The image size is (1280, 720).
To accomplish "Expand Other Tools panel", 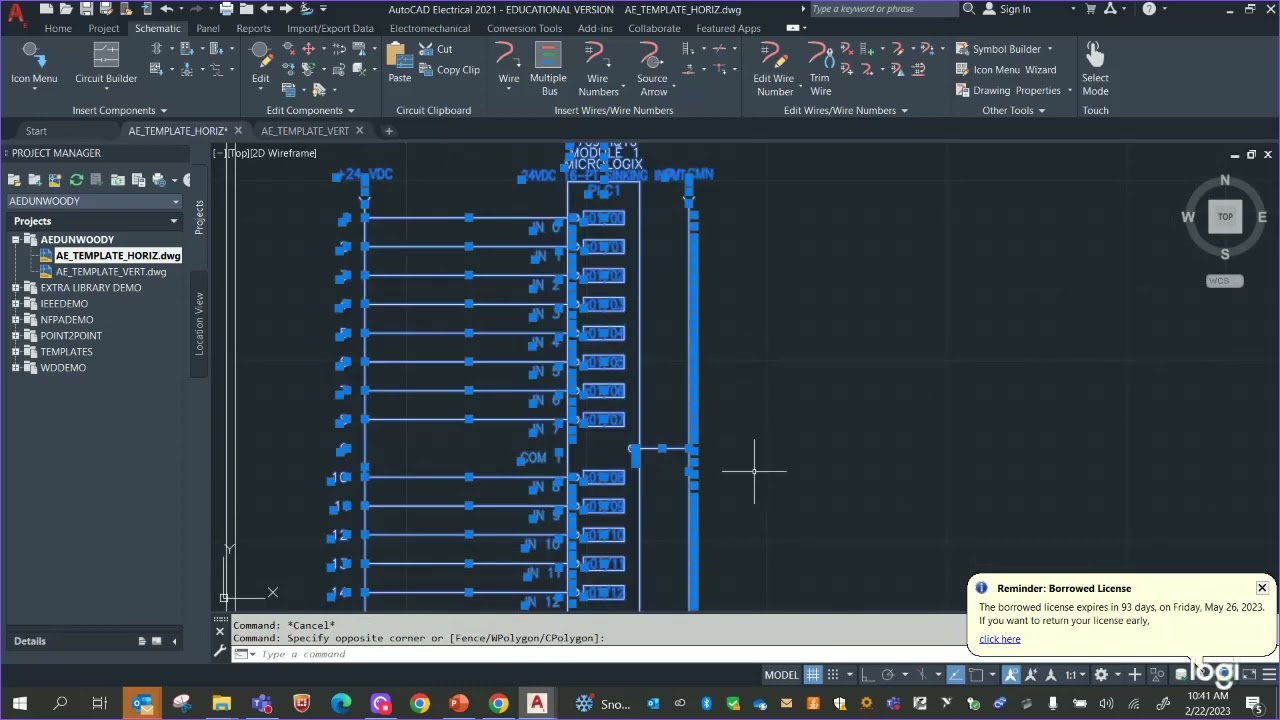I will [x=1013, y=110].
